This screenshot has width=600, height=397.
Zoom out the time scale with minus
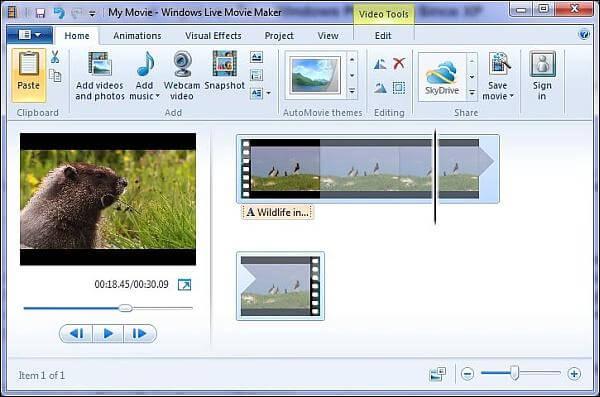coord(467,374)
